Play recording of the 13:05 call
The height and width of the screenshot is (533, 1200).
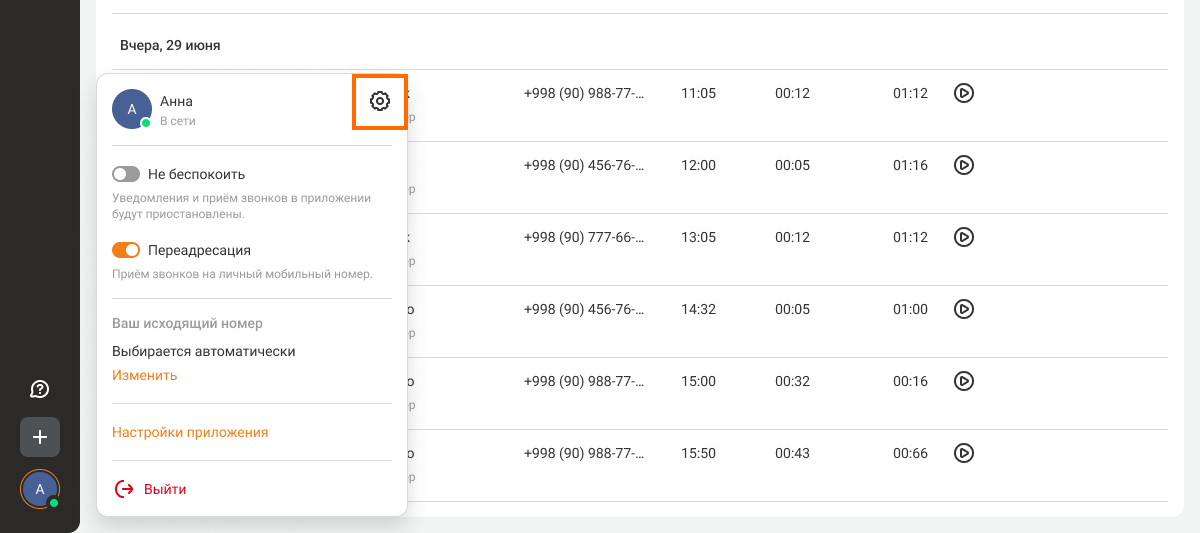click(963, 237)
